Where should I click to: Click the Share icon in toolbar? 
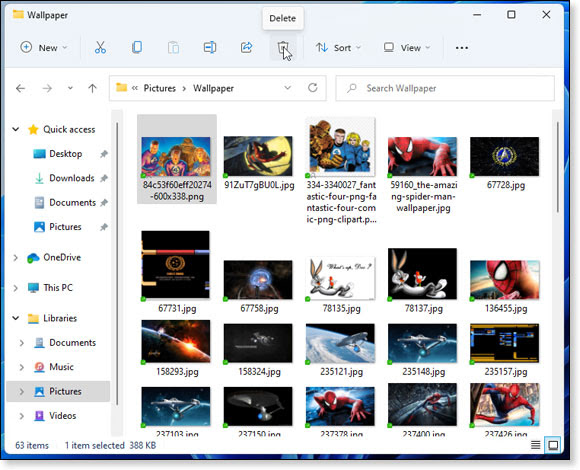246,47
